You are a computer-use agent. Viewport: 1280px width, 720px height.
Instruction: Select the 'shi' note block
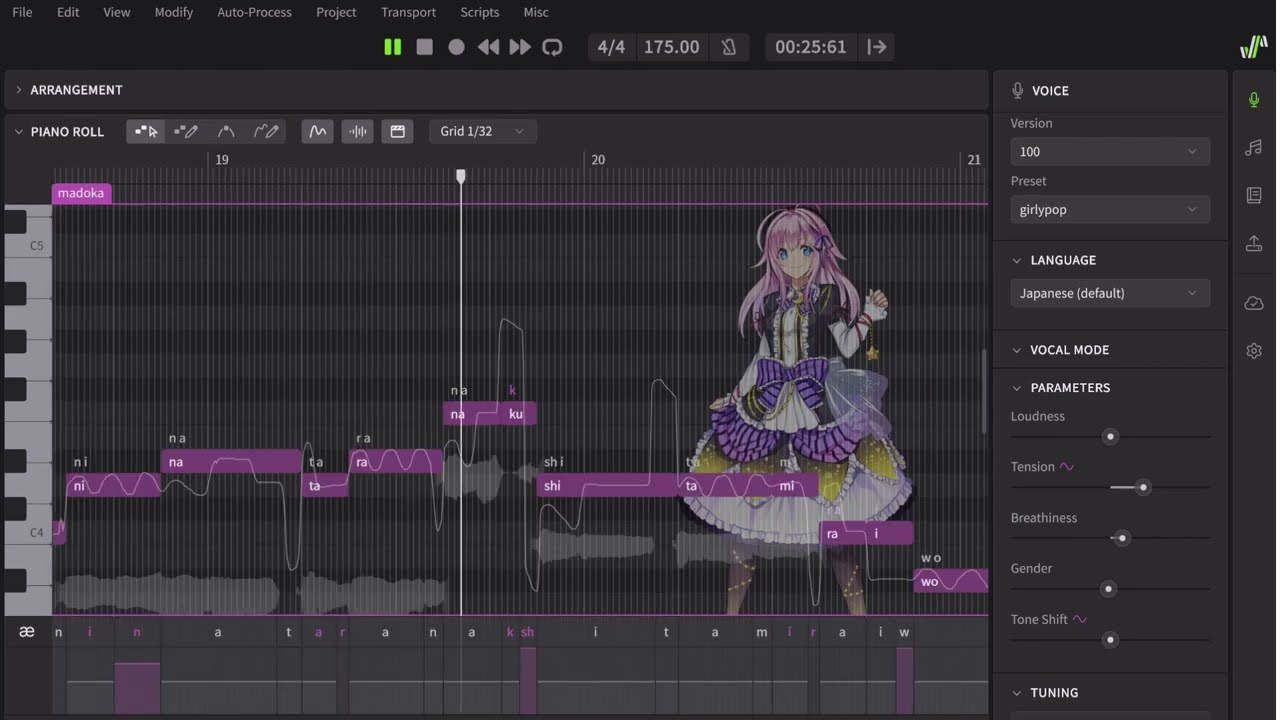607,486
